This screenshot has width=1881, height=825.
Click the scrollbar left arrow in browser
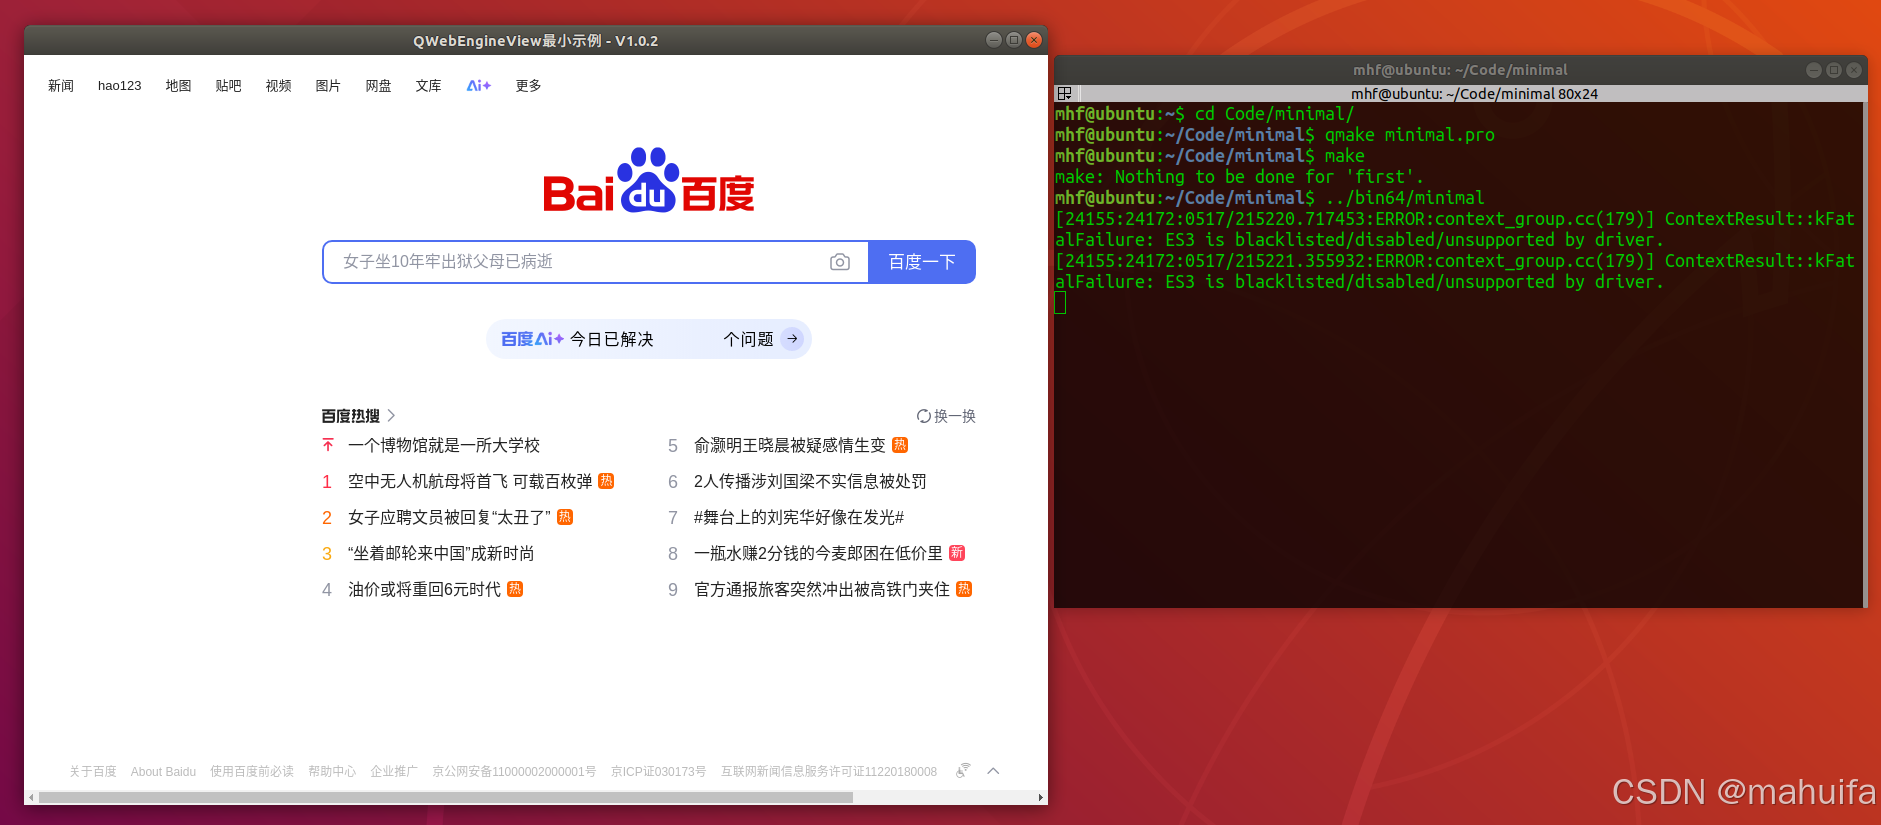point(31,797)
